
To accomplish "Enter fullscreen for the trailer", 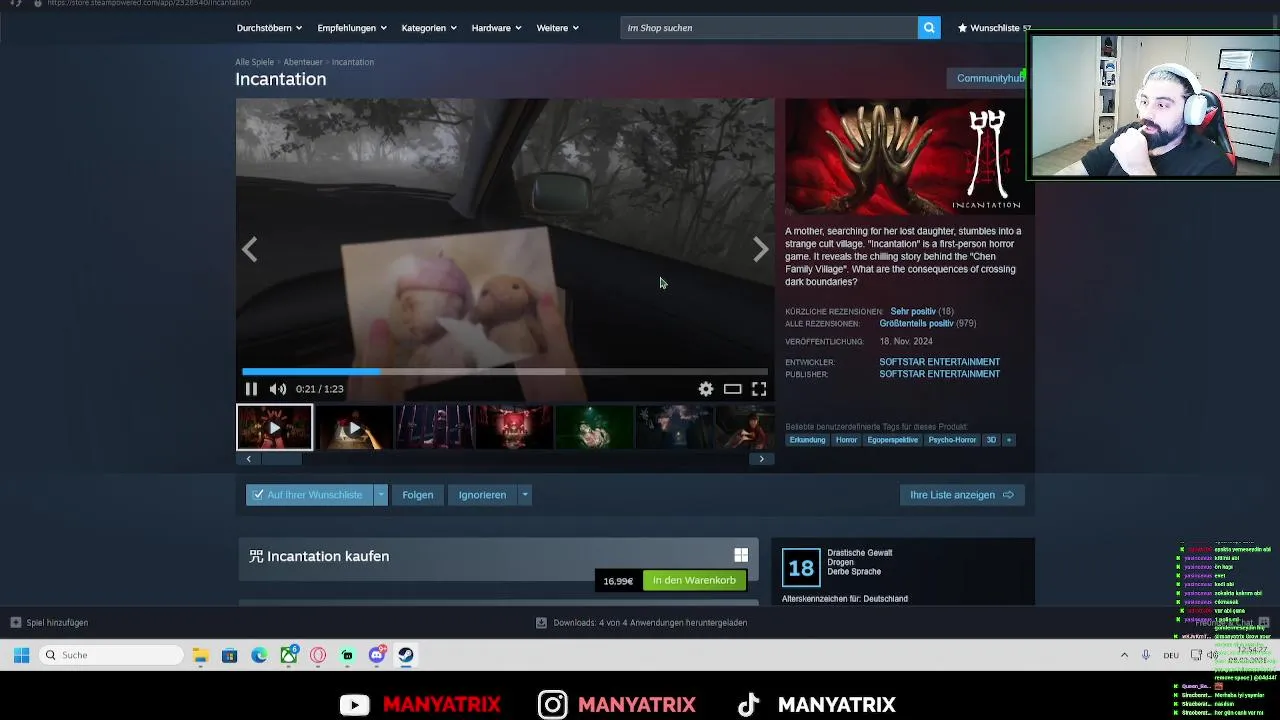I will pyautogui.click(x=759, y=389).
